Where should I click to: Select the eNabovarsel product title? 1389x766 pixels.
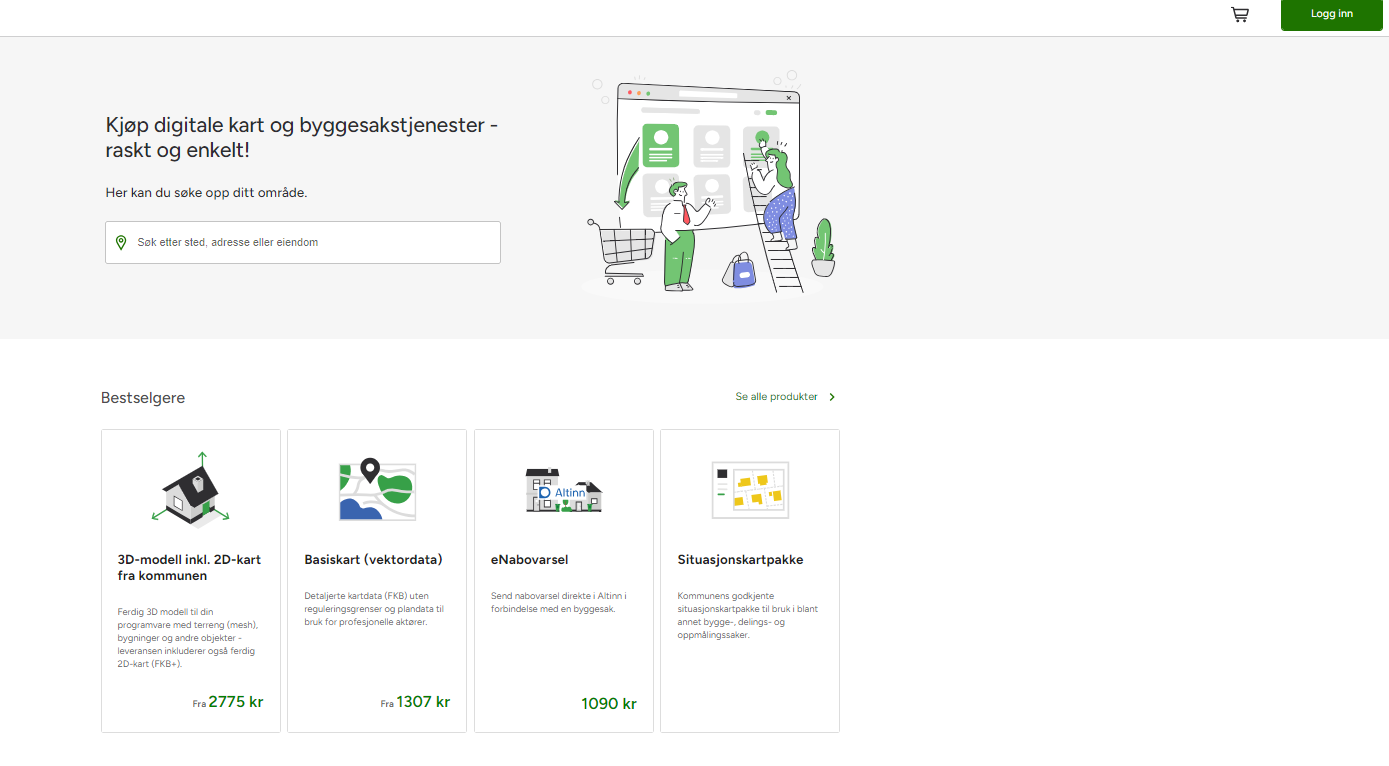click(529, 560)
